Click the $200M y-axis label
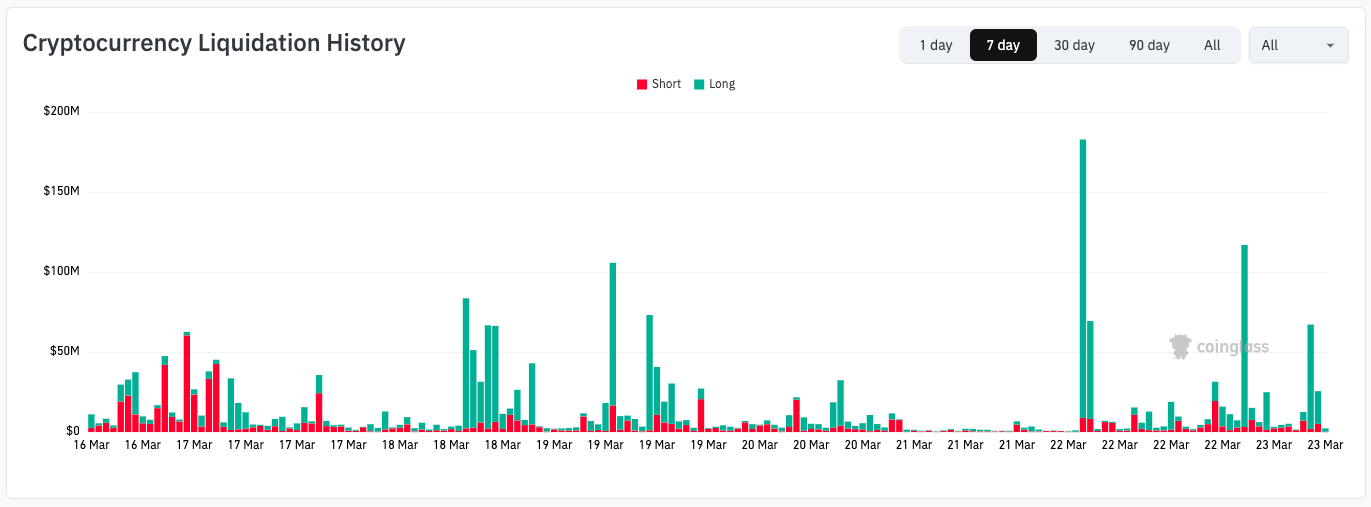Image resolution: width=1371 pixels, height=507 pixels. tap(61, 111)
